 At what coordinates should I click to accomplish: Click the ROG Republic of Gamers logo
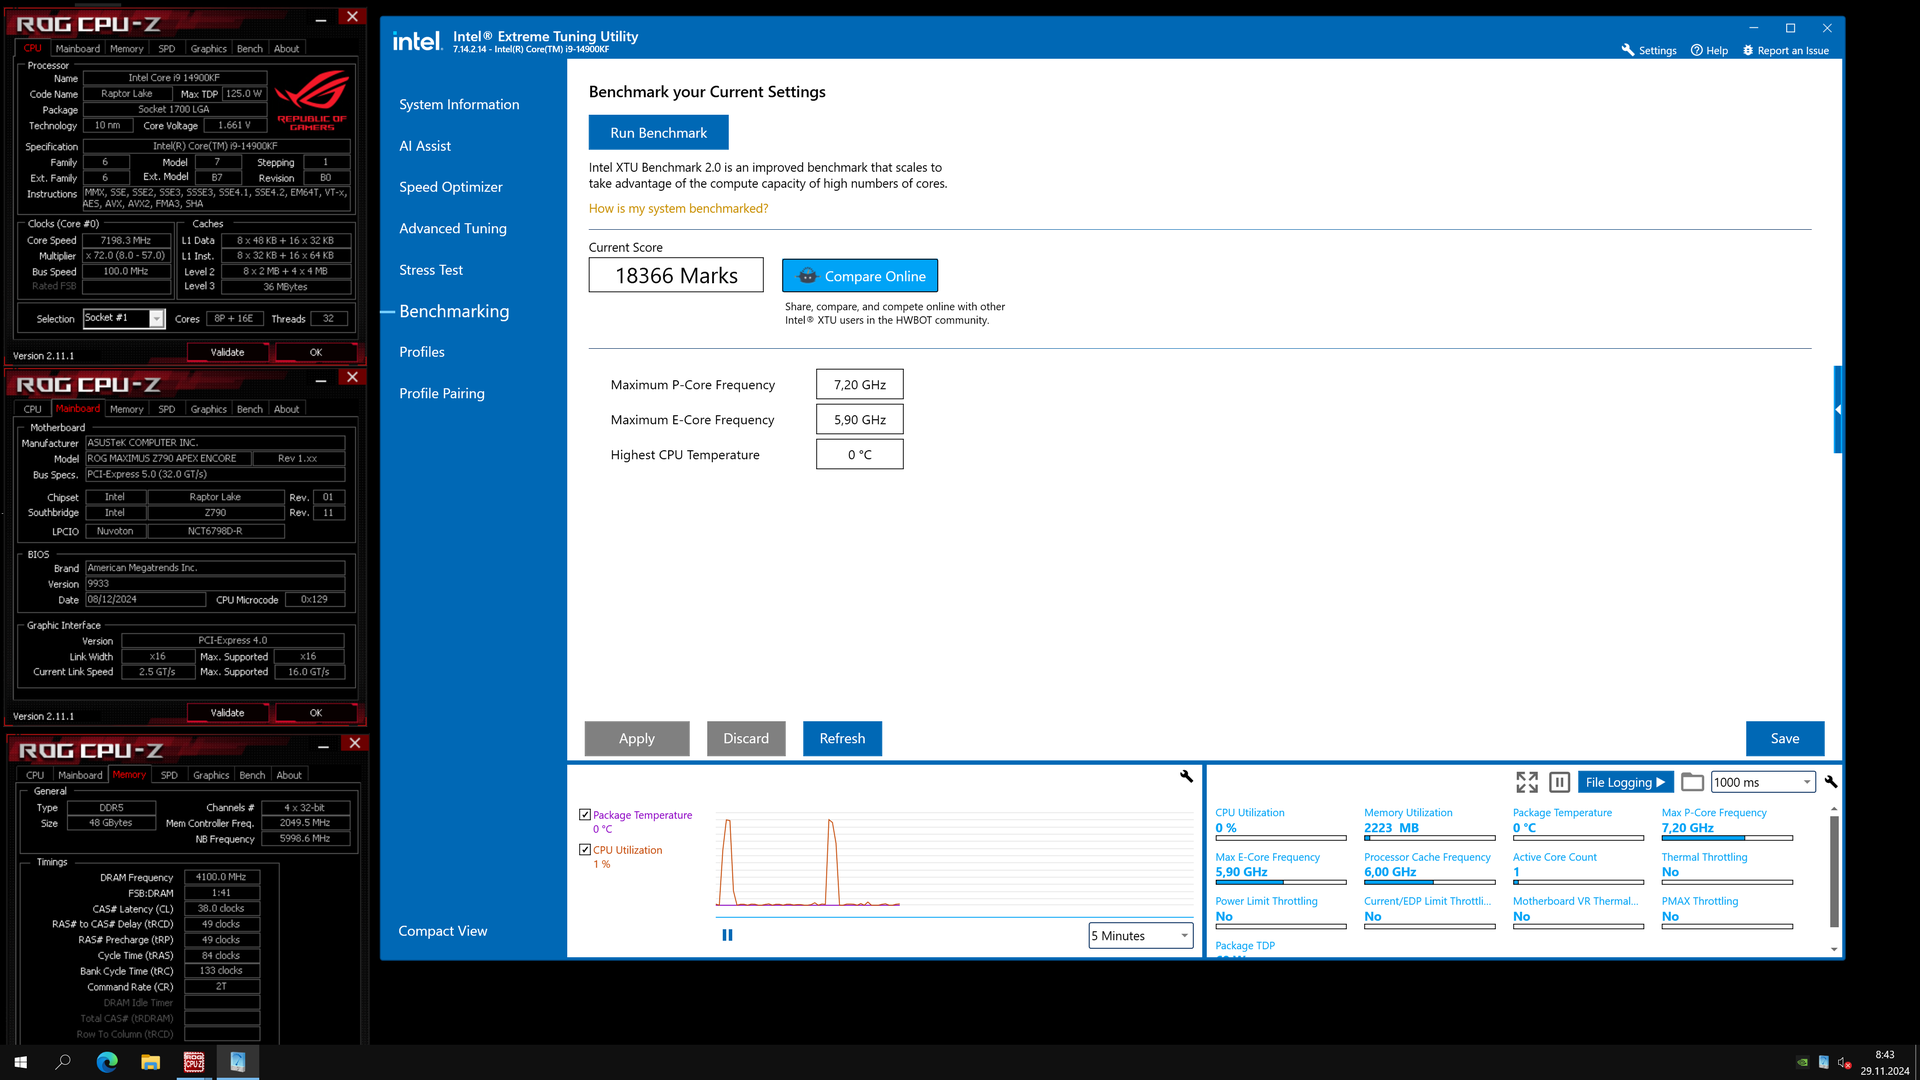point(312,100)
